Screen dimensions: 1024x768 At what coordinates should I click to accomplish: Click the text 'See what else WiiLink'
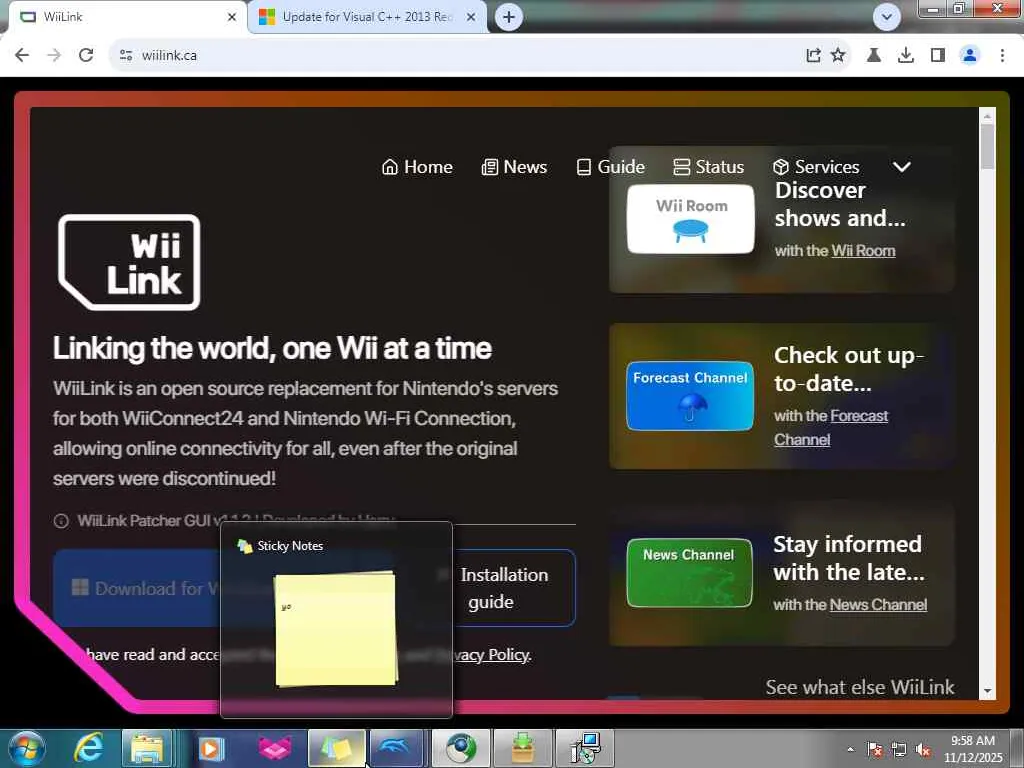[x=859, y=687]
